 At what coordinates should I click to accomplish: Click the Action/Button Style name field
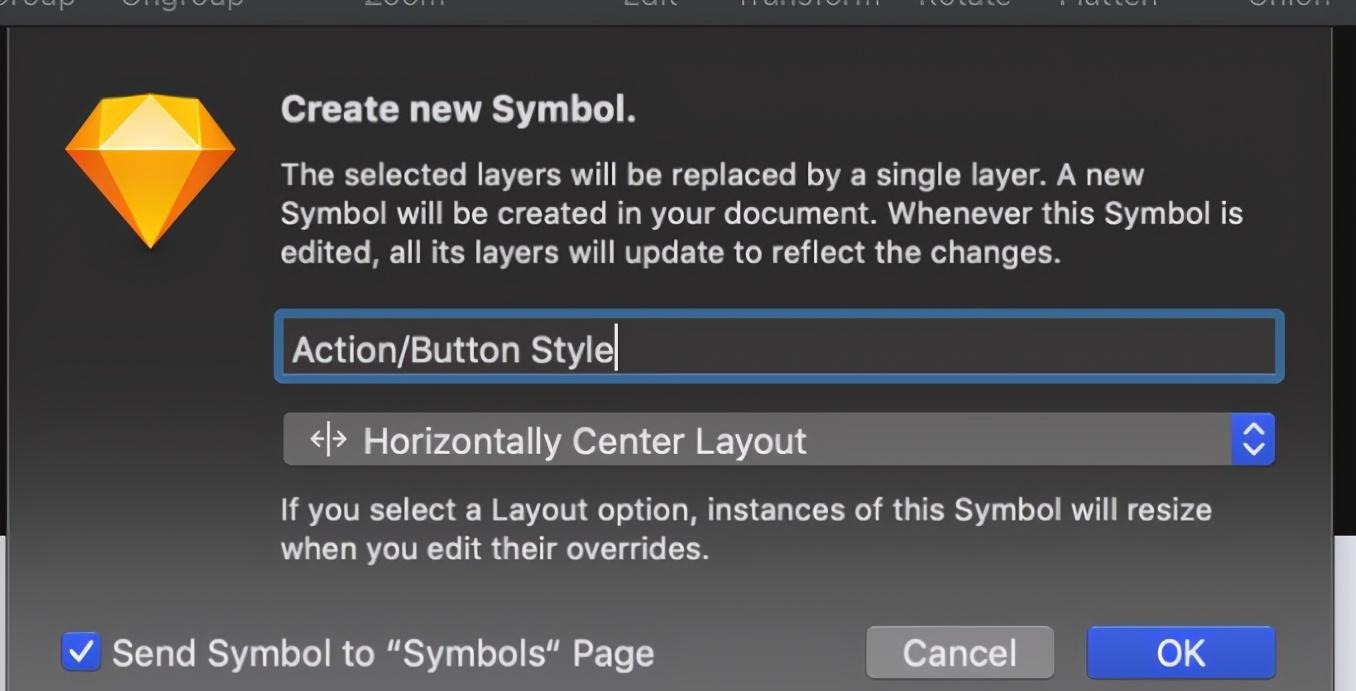pyautogui.click(x=779, y=347)
